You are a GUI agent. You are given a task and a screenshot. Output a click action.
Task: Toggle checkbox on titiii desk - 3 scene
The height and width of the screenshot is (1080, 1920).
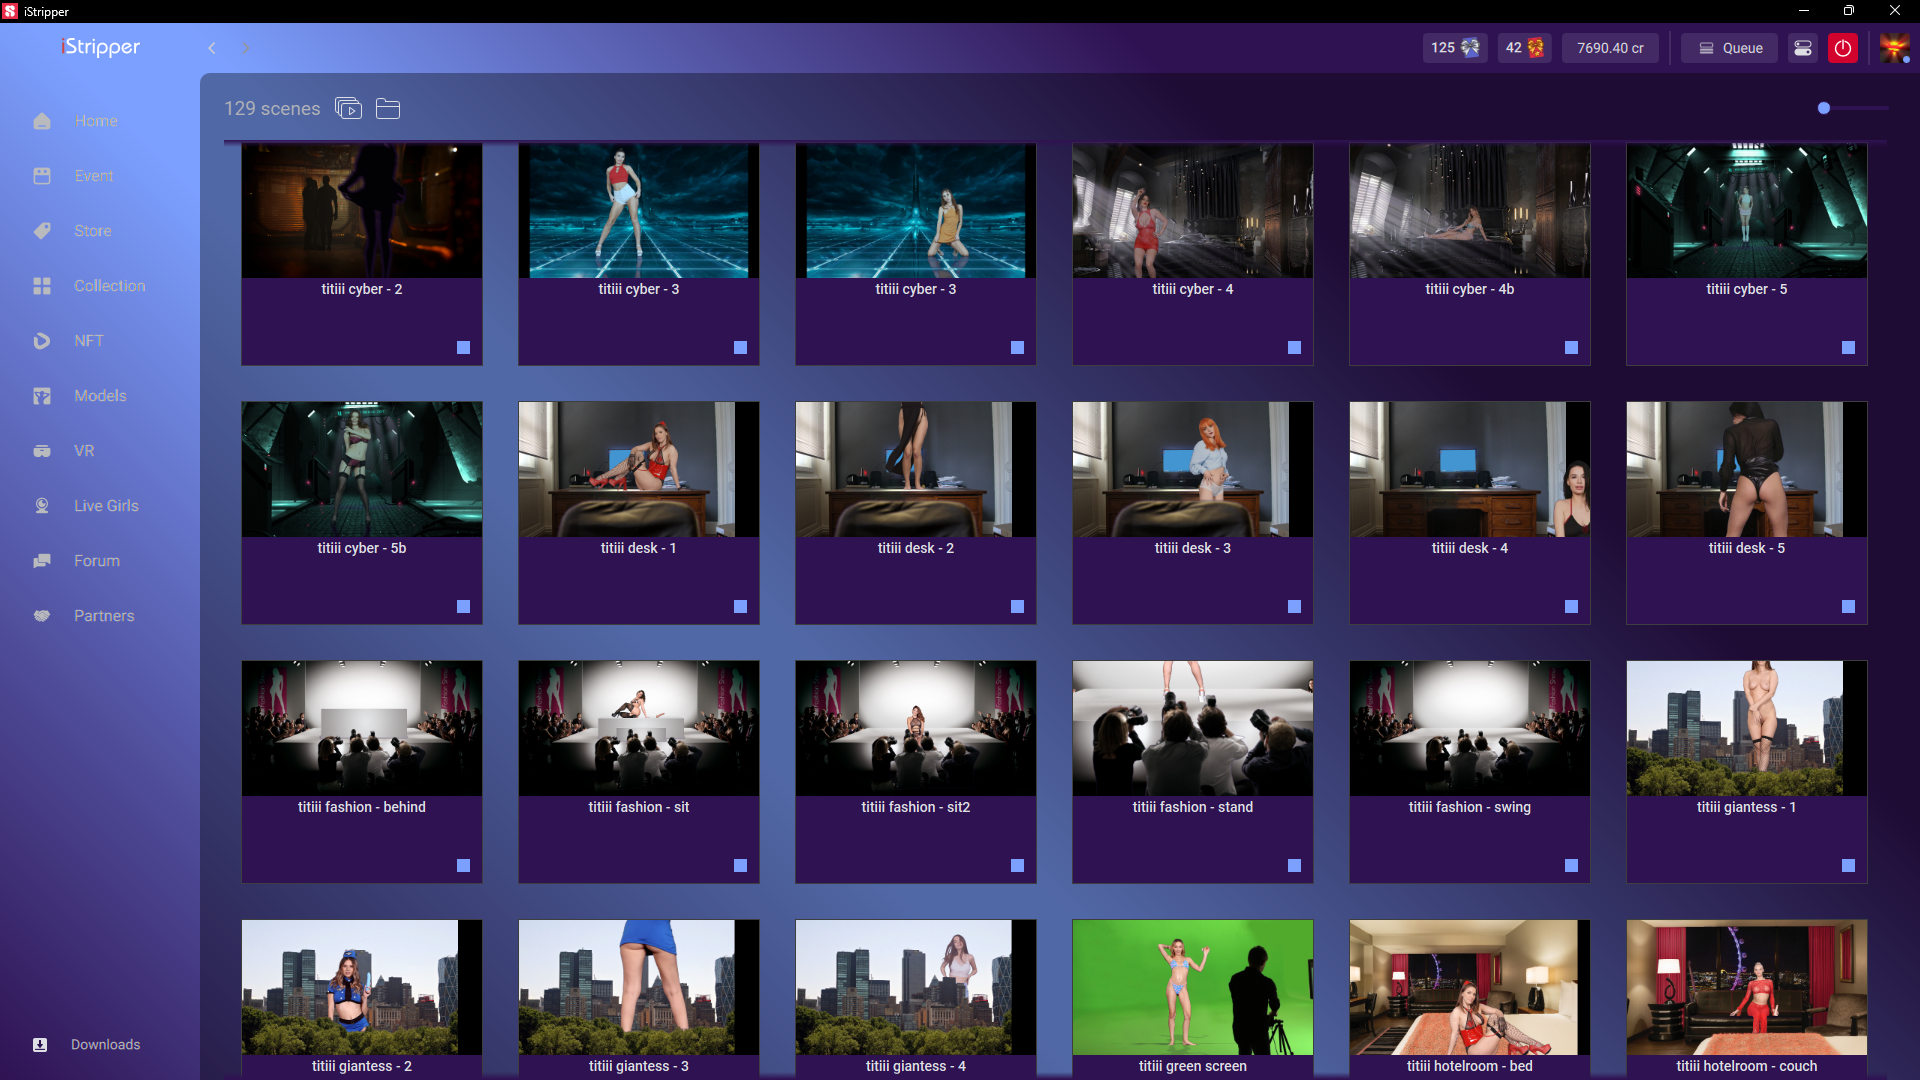coord(1294,606)
